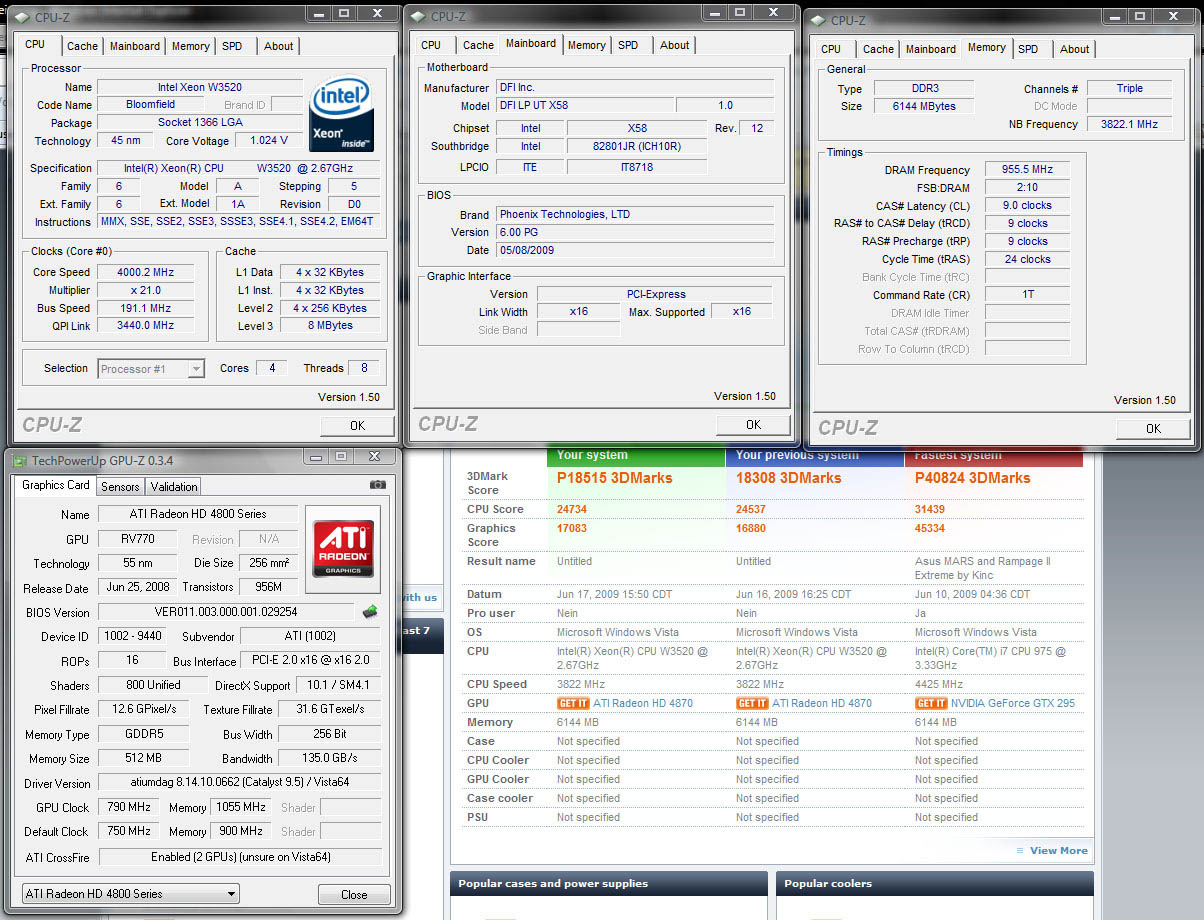Click the BIOS save chip icon in GPU-Z

(x=370, y=612)
